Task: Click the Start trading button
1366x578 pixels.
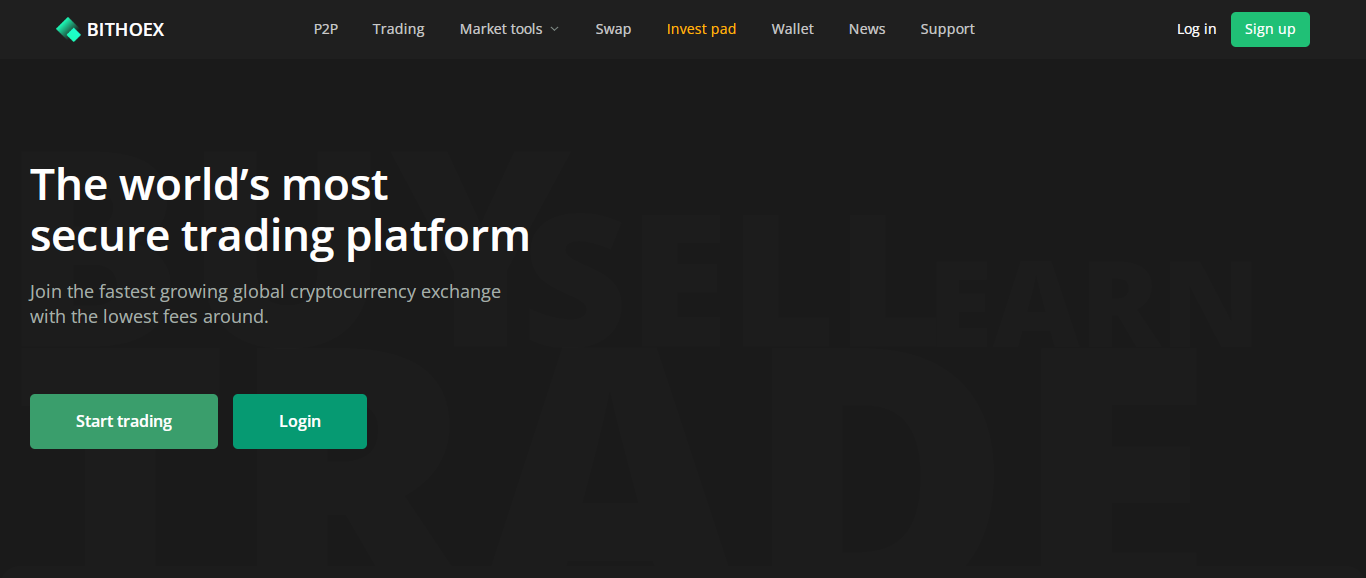Action: pyautogui.click(x=124, y=421)
